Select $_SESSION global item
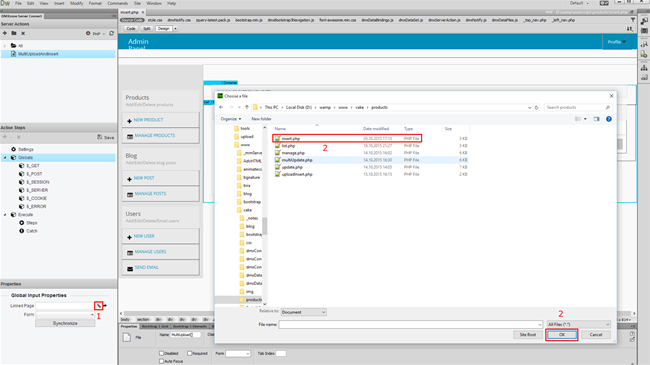This screenshot has height=365, width=650. (x=38, y=182)
